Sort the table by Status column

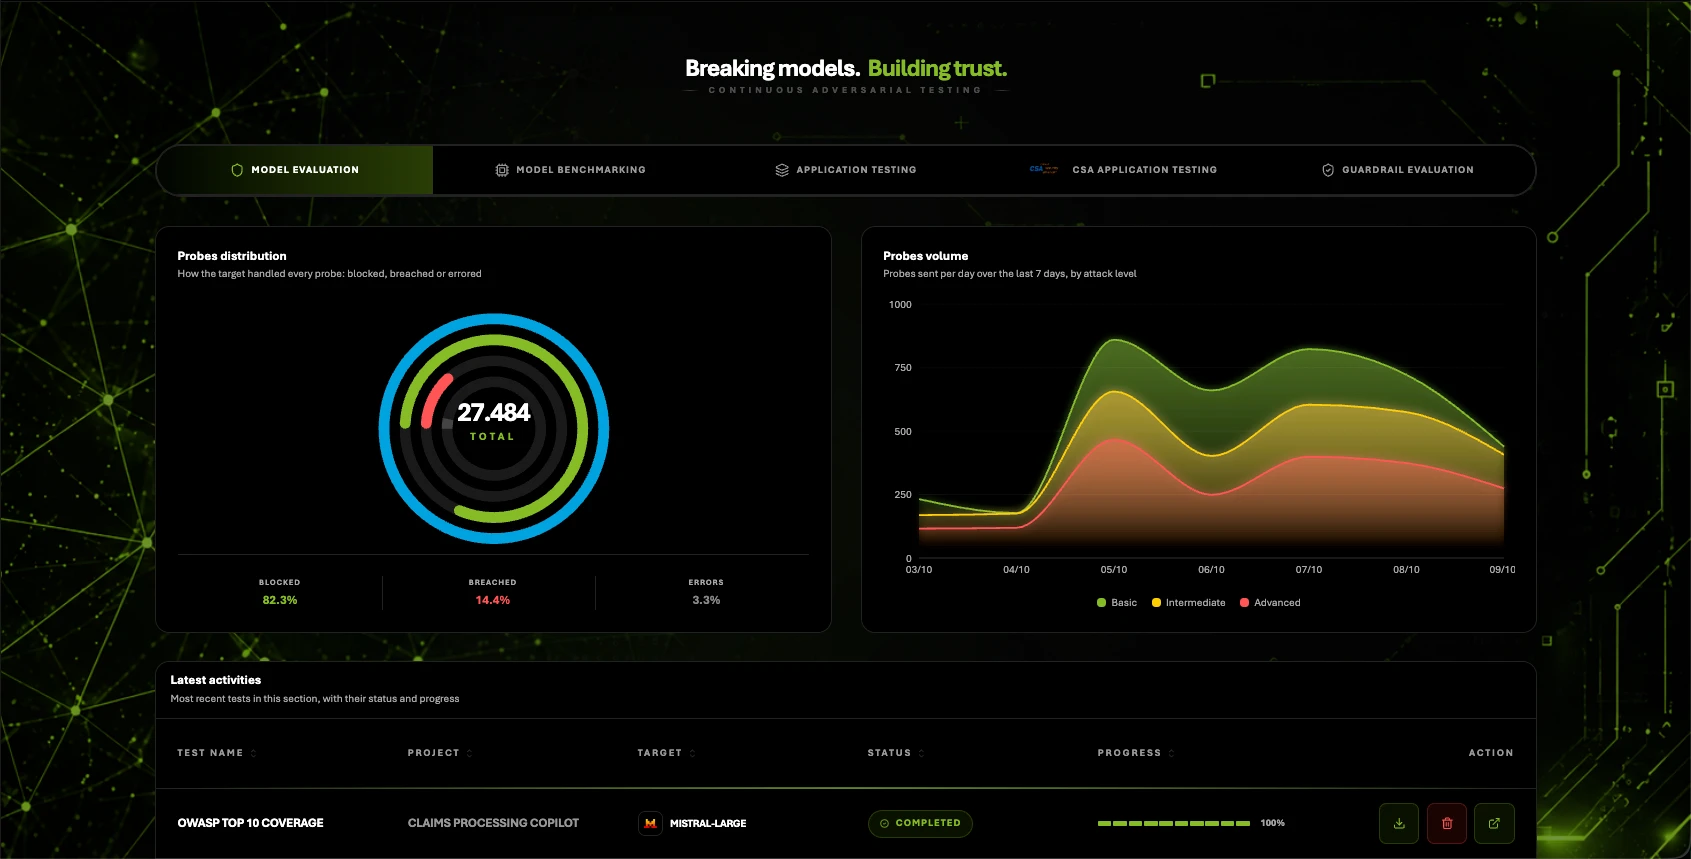click(896, 753)
